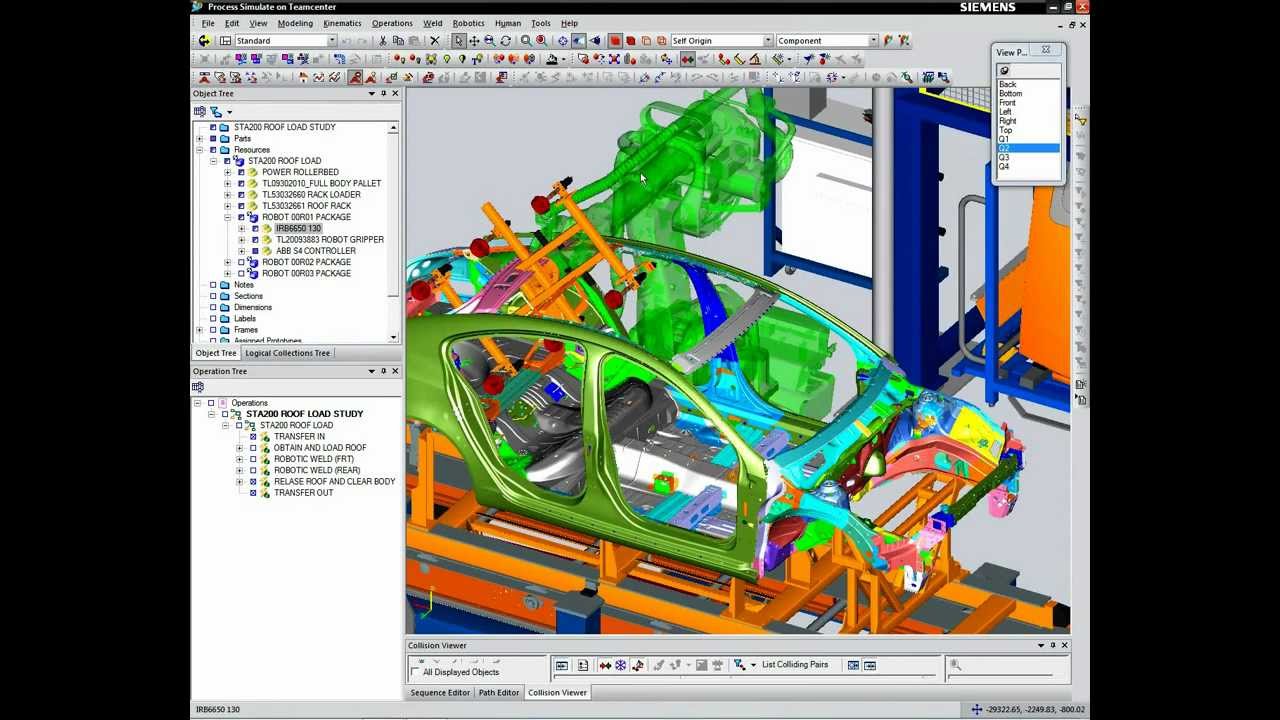Open the Self Origin dropdown
The height and width of the screenshot is (720, 1280).
pos(768,41)
